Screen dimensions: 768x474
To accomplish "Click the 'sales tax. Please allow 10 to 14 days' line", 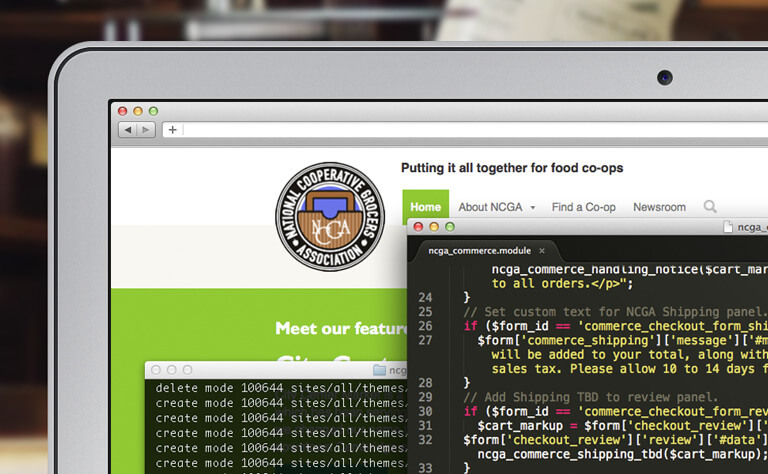I will [630, 369].
